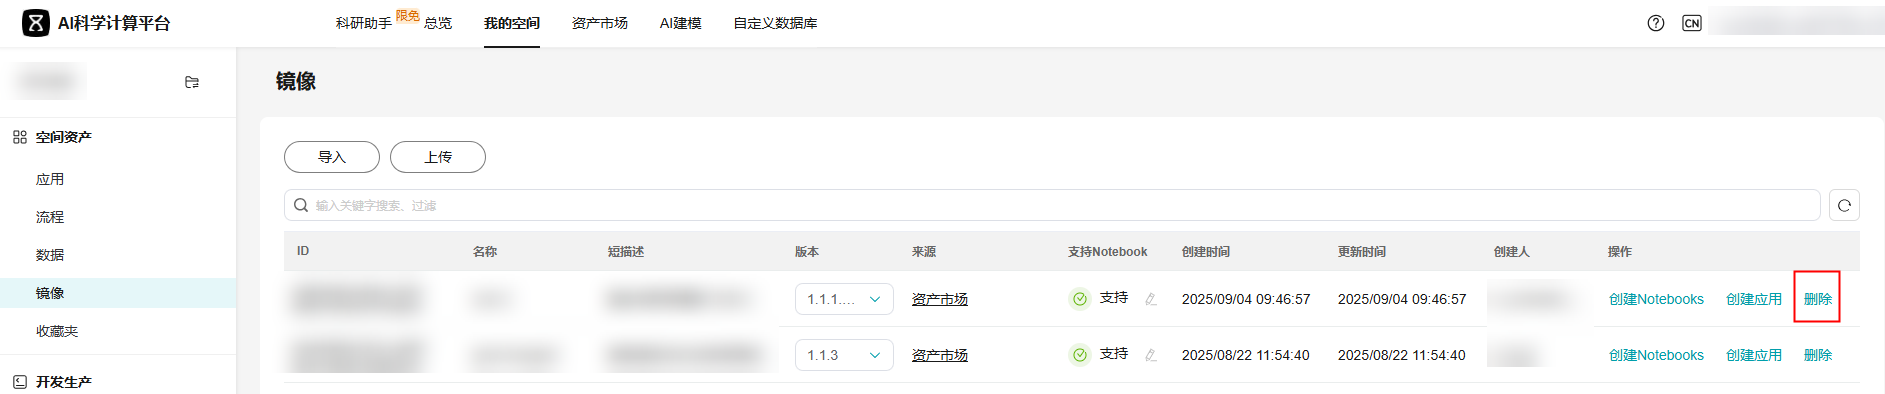1885x394 pixels.
Task: Click the 上传 button
Action: (438, 157)
